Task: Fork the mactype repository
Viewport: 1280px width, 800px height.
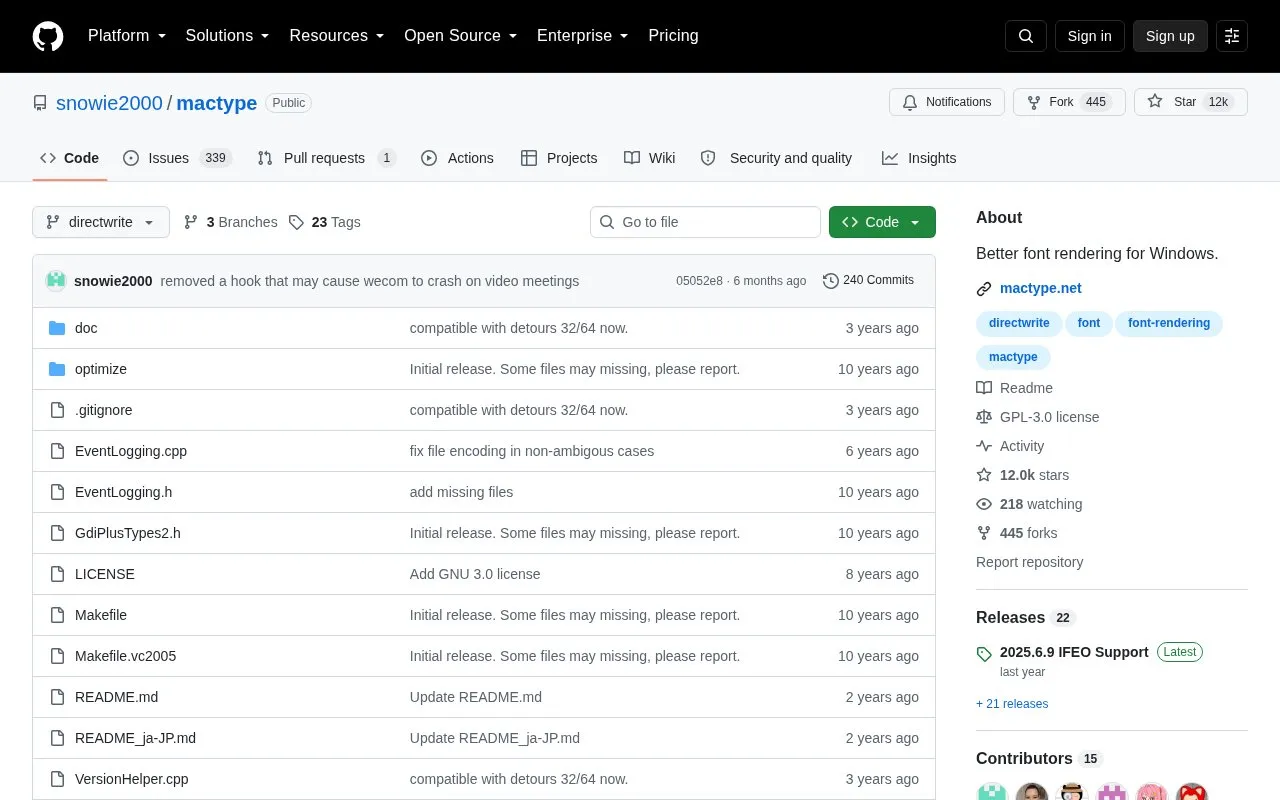Action: [x=1069, y=102]
